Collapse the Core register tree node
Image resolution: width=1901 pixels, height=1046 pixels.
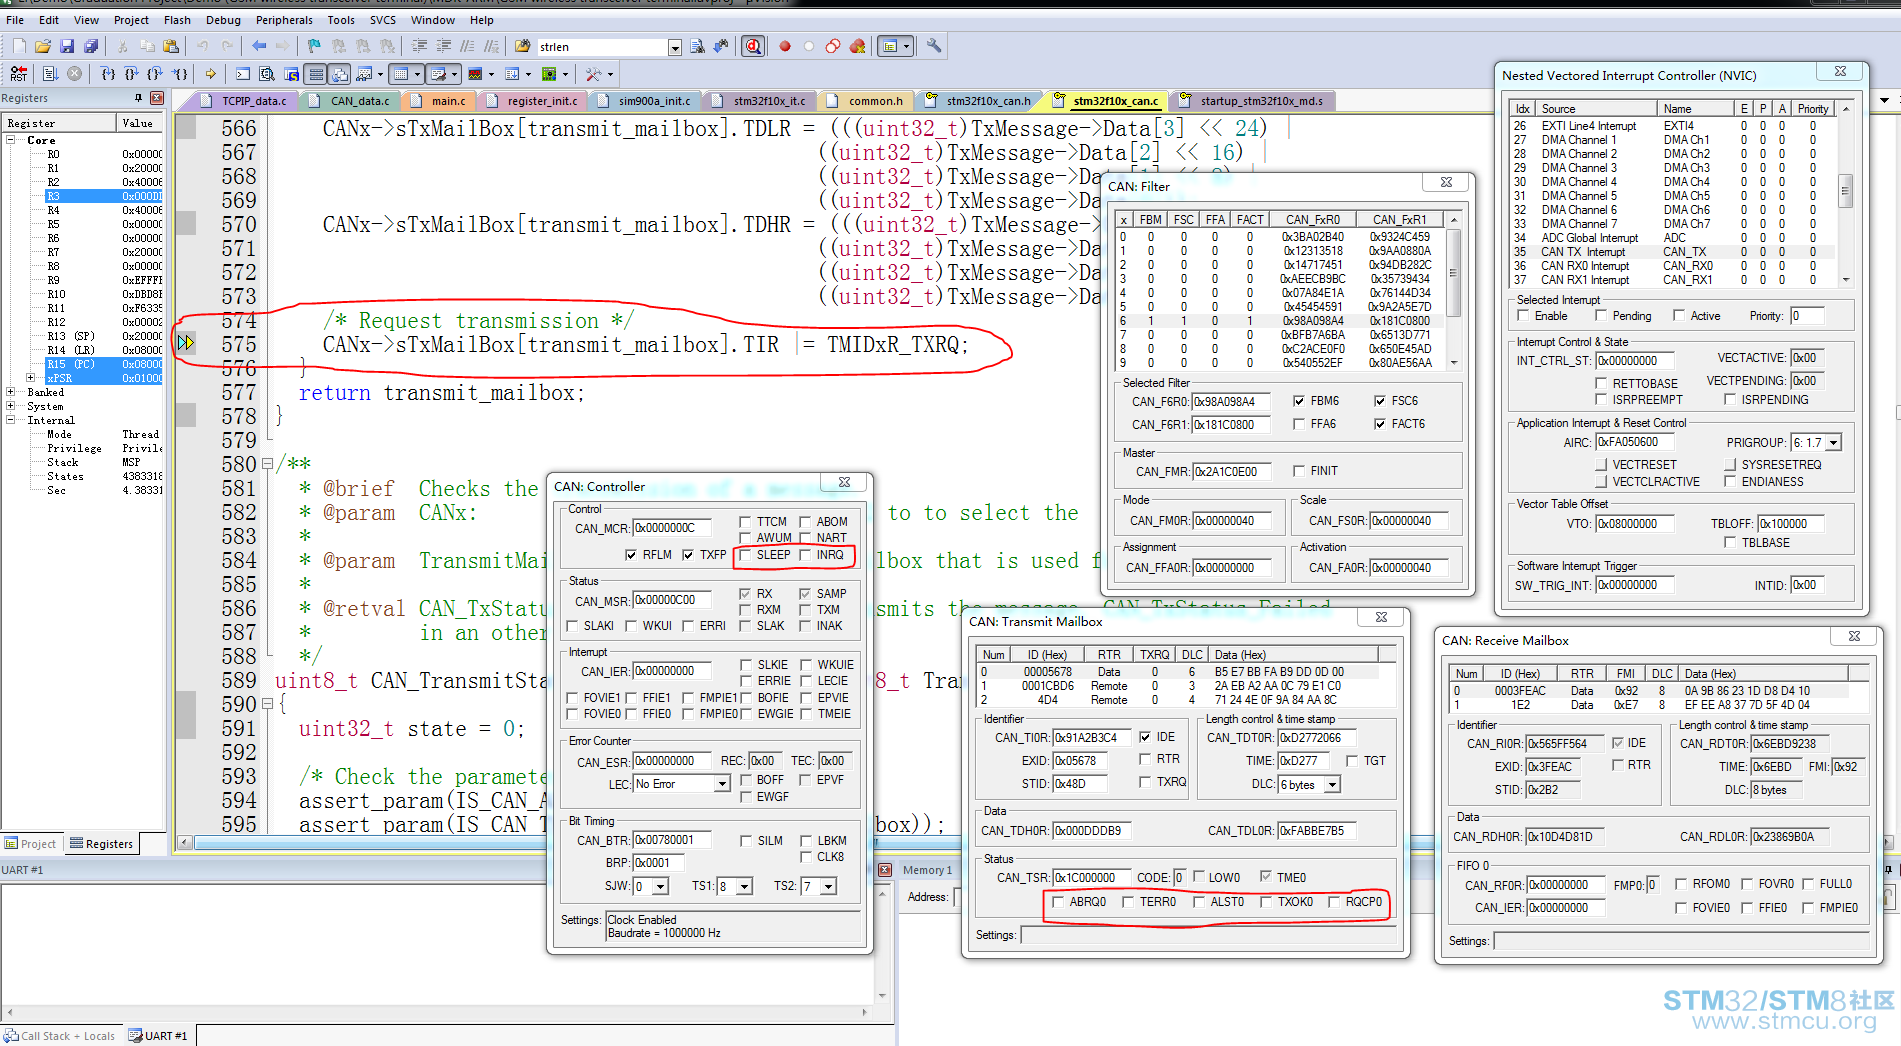(11, 140)
